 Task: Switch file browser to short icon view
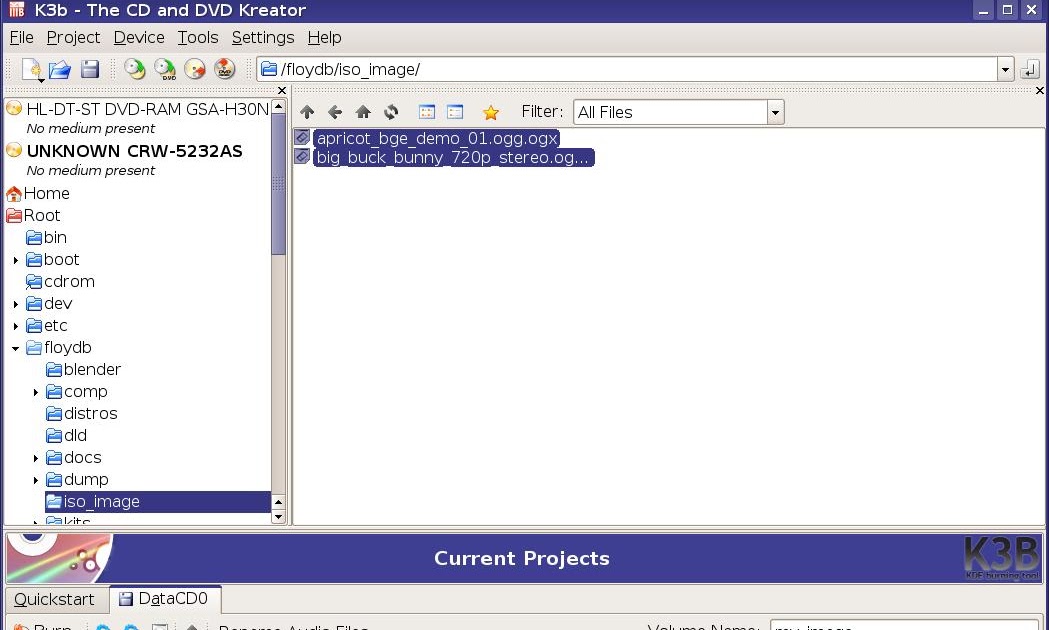427,112
